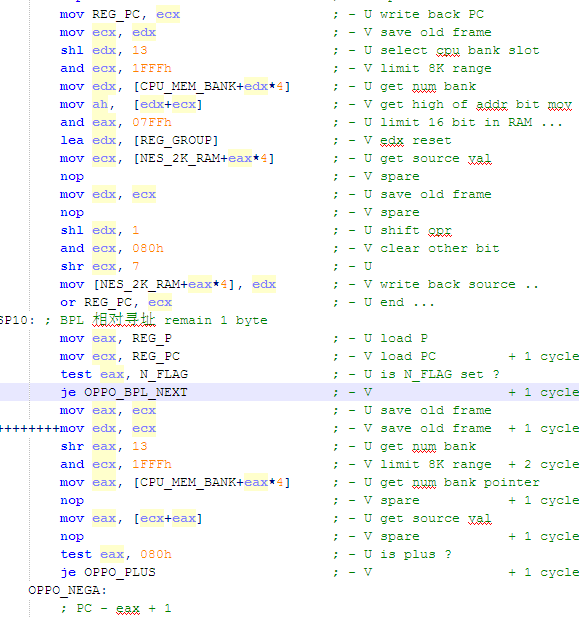This screenshot has height=618, width=579.
Task: Click the '; PC - eax + 1' comment
Action: [116, 609]
